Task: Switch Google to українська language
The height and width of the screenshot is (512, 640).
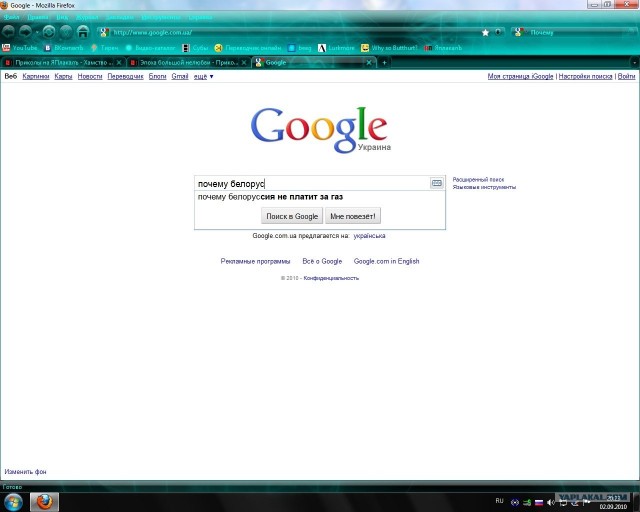Action: (x=369, y=236)
